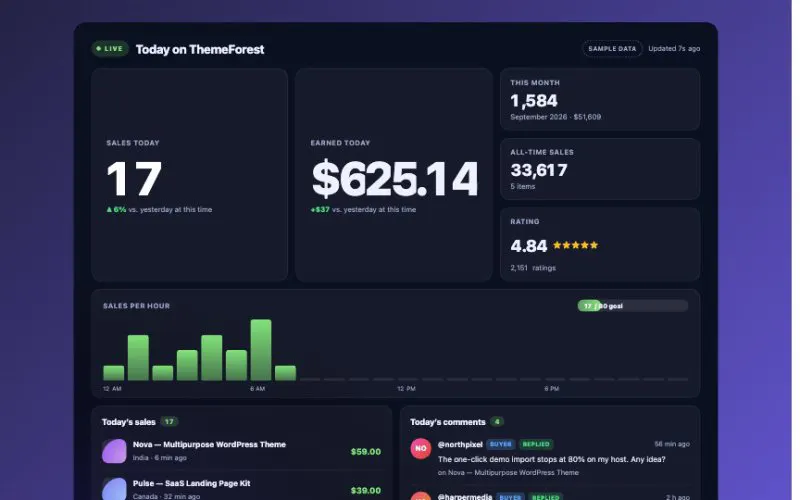
Task: Select the 'Updated 7s ago' text
Action: click(x=674, y=49)
